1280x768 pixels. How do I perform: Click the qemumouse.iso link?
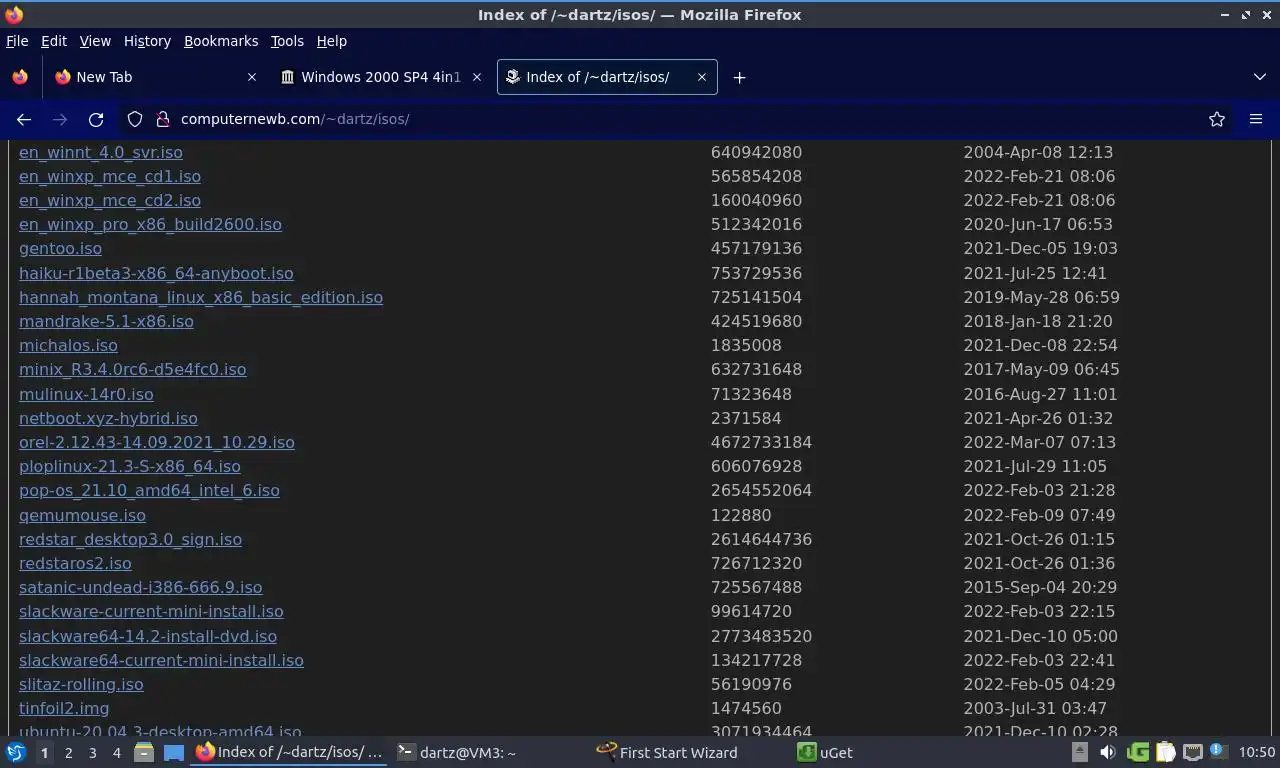tap(82, 516)
